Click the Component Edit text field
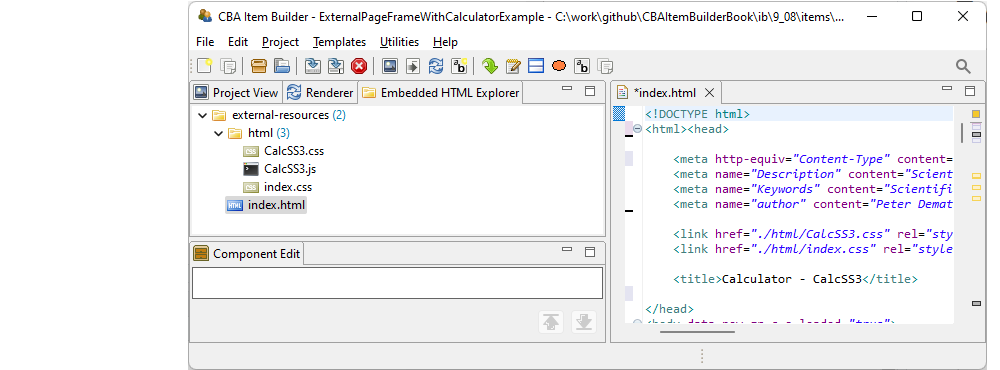Viewport: 1000px width, 370px height. click(x=397, y=283)
